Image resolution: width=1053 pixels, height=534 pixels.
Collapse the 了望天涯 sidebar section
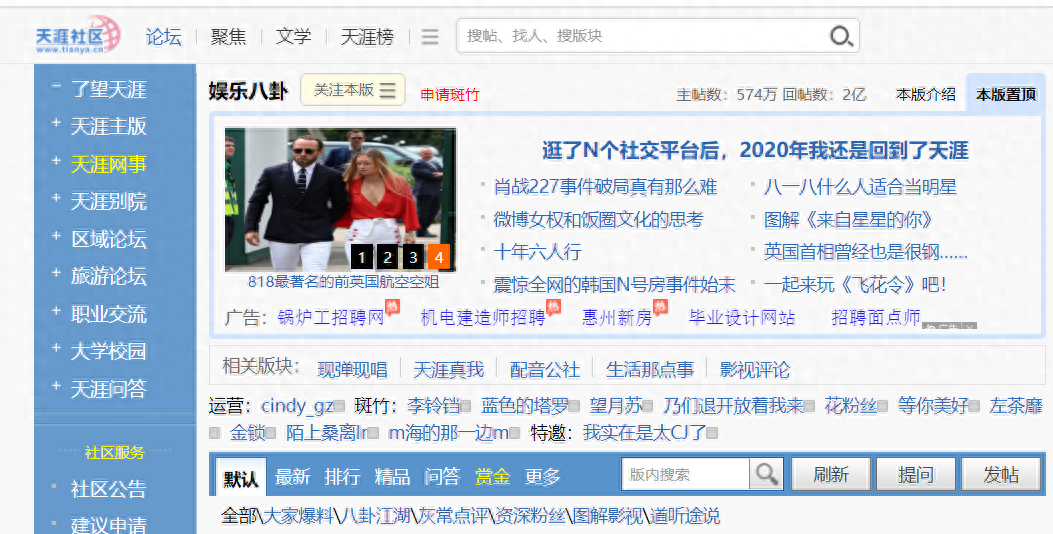(56, 86)
